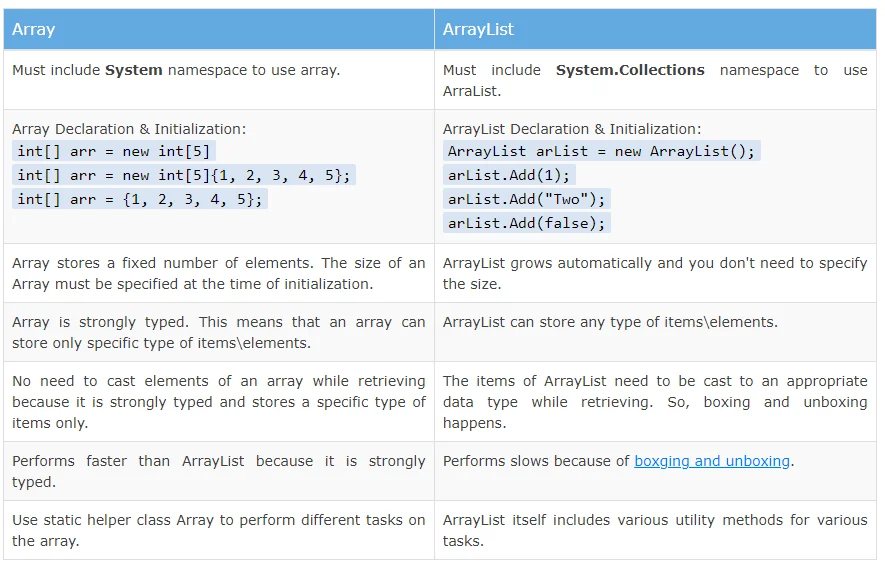Open the "boxing and unboxing" link
Viewport: 885px width, 567px height.
click(x=712, y=461)
